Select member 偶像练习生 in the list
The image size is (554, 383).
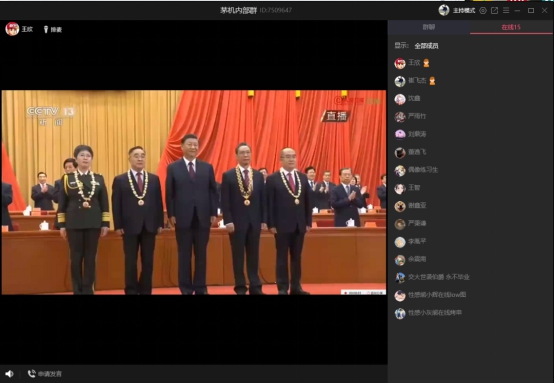471,170
